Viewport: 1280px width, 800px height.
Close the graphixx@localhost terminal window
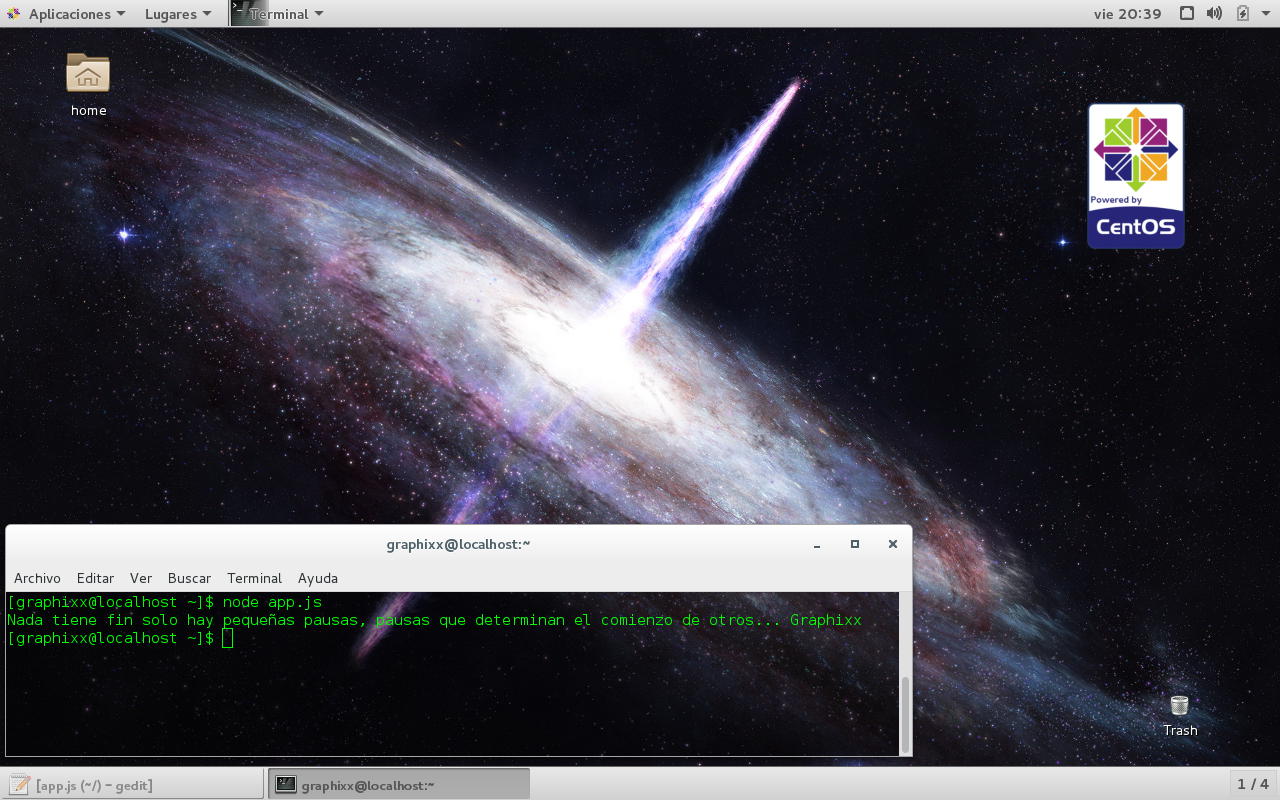pos(893,544)
